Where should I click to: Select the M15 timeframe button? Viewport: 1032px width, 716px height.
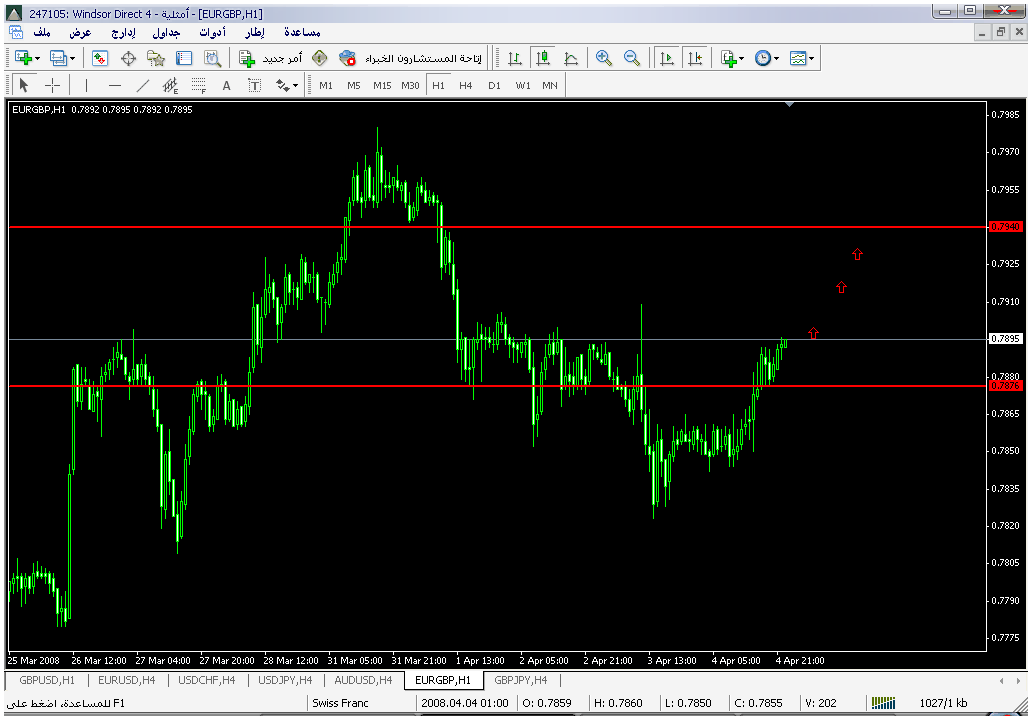coord(382,86)
